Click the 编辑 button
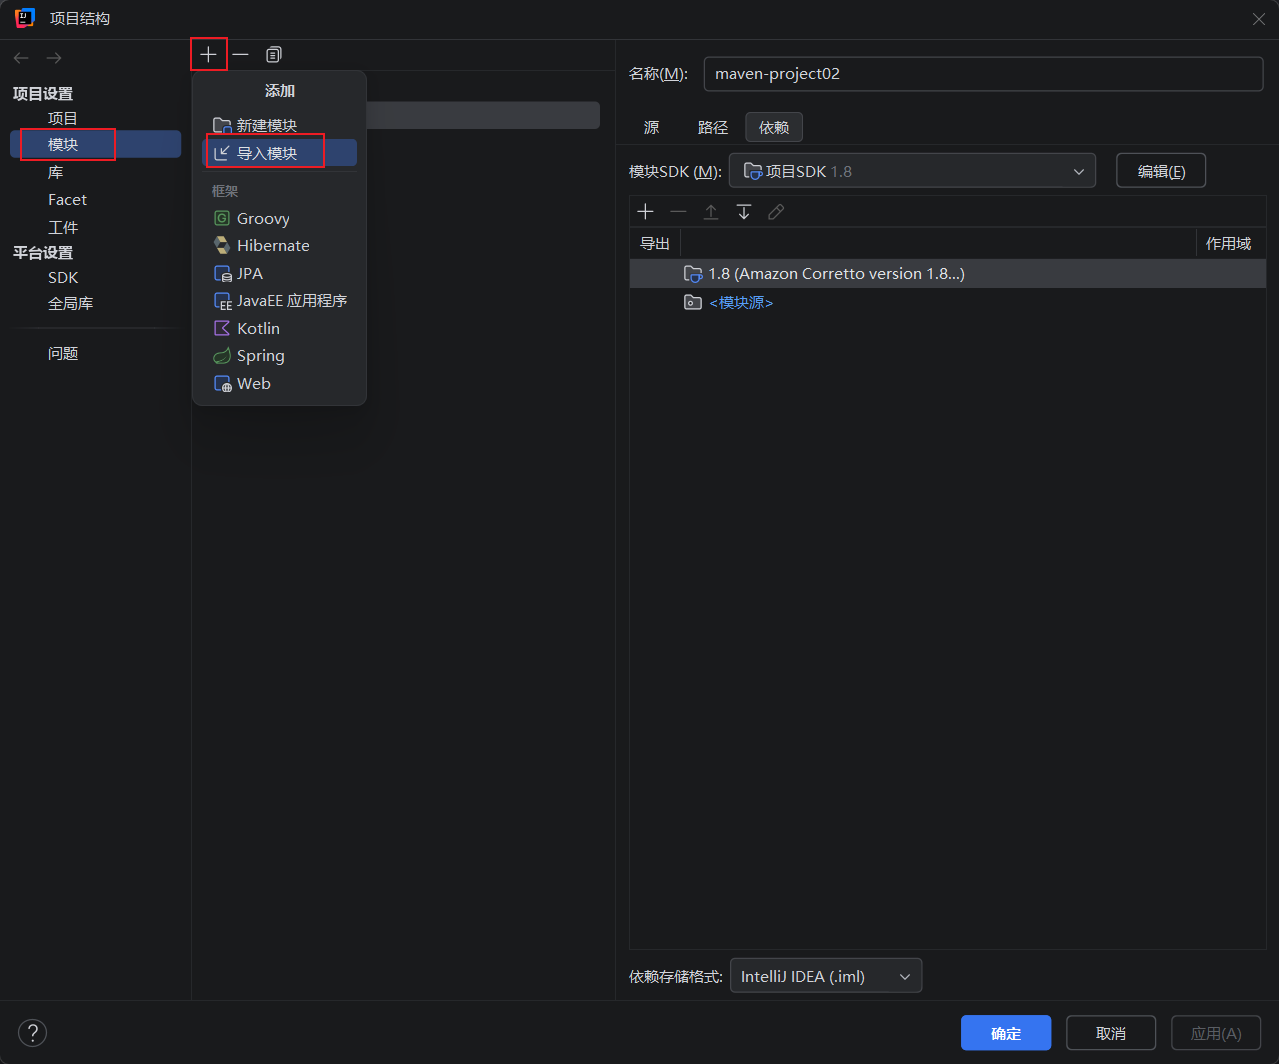1279x1064 pixels. [1161, 171]
